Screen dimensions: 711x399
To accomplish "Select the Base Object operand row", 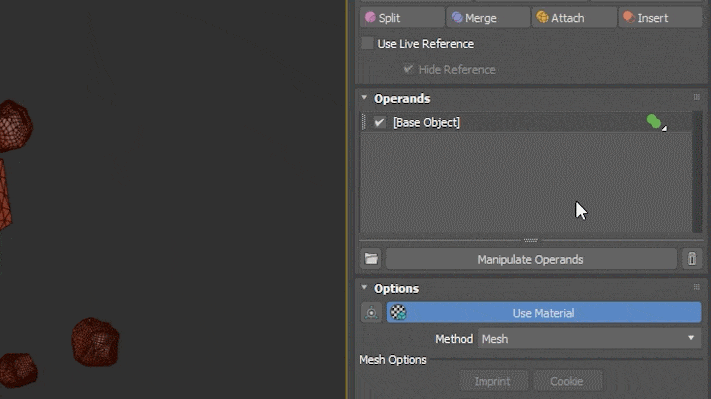I will pos(526,122).
